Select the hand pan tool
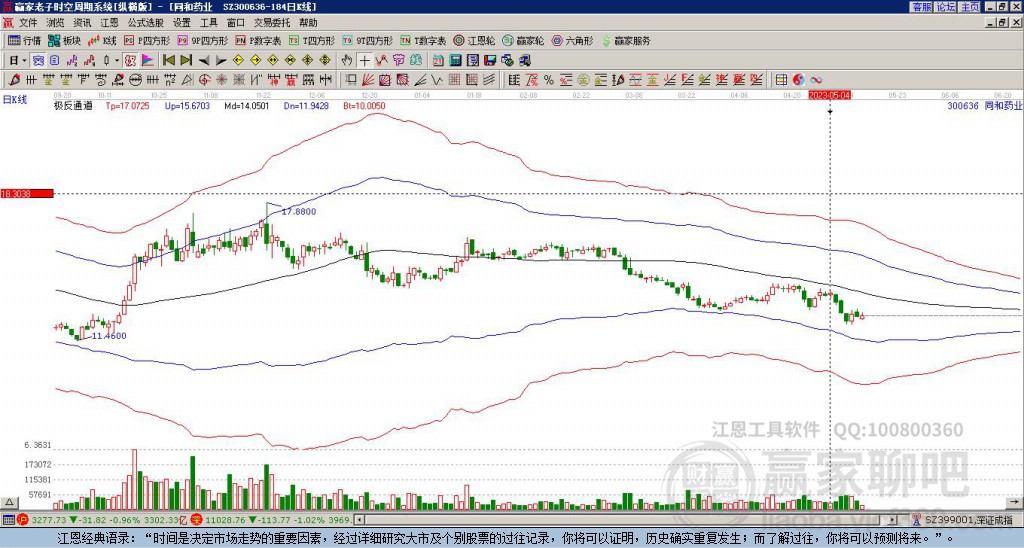The height and width of the screenshot is (548, 1024). click(347, 60)
